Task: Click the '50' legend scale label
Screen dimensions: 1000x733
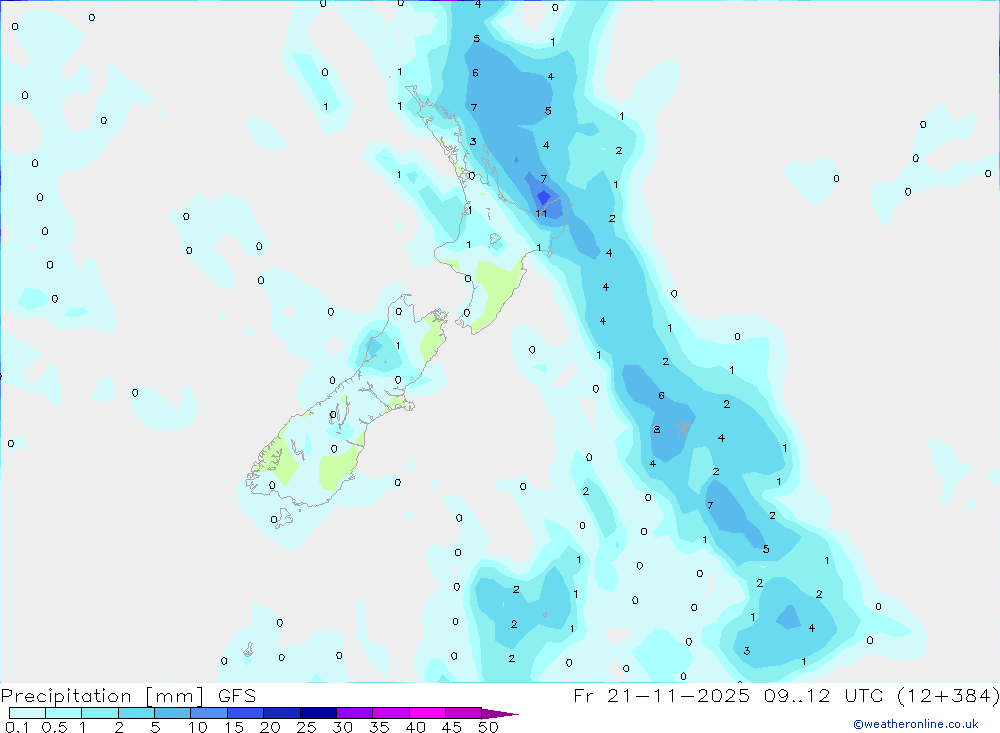Action: tap(488, 727)
